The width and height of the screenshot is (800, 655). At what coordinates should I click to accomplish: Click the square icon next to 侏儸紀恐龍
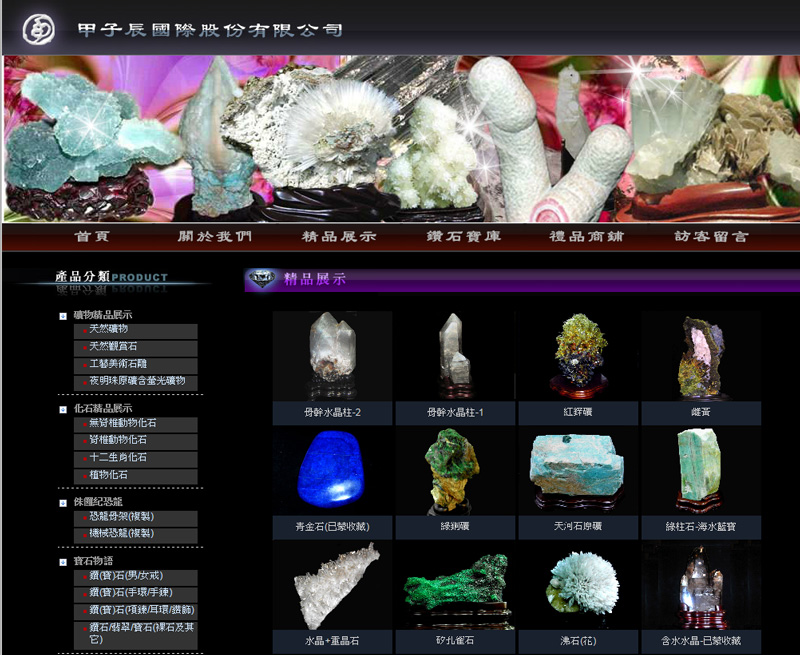[x=63, y=502]
